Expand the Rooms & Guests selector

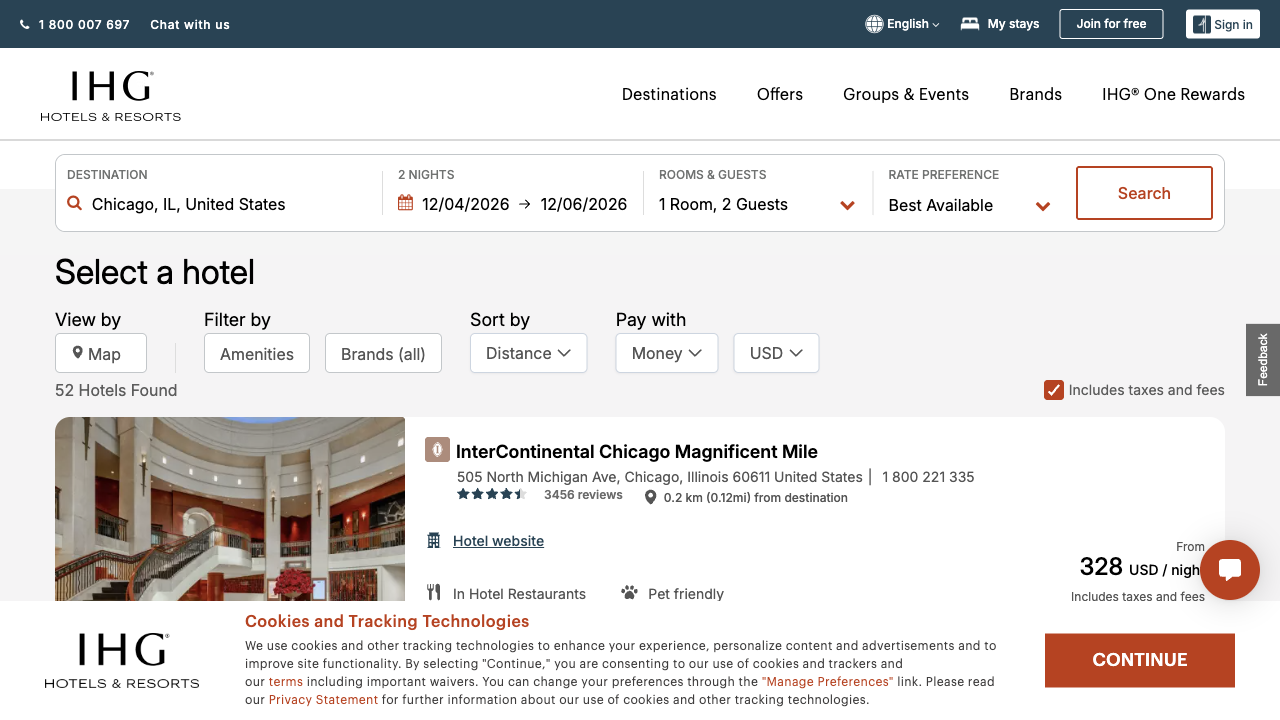[x=757, y=204]
